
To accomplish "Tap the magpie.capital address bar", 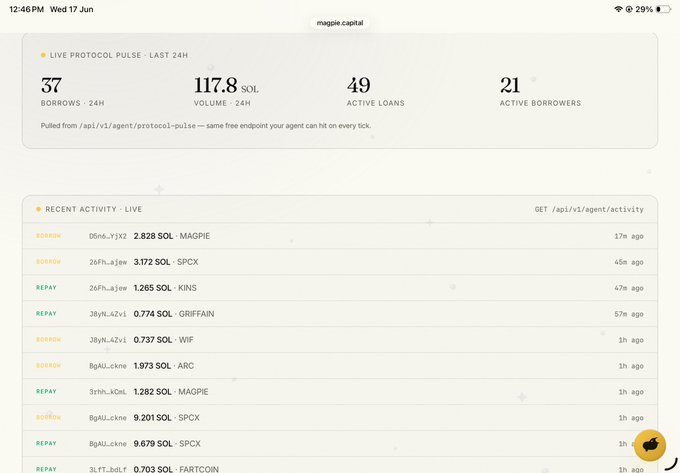I will click(340, 23).
